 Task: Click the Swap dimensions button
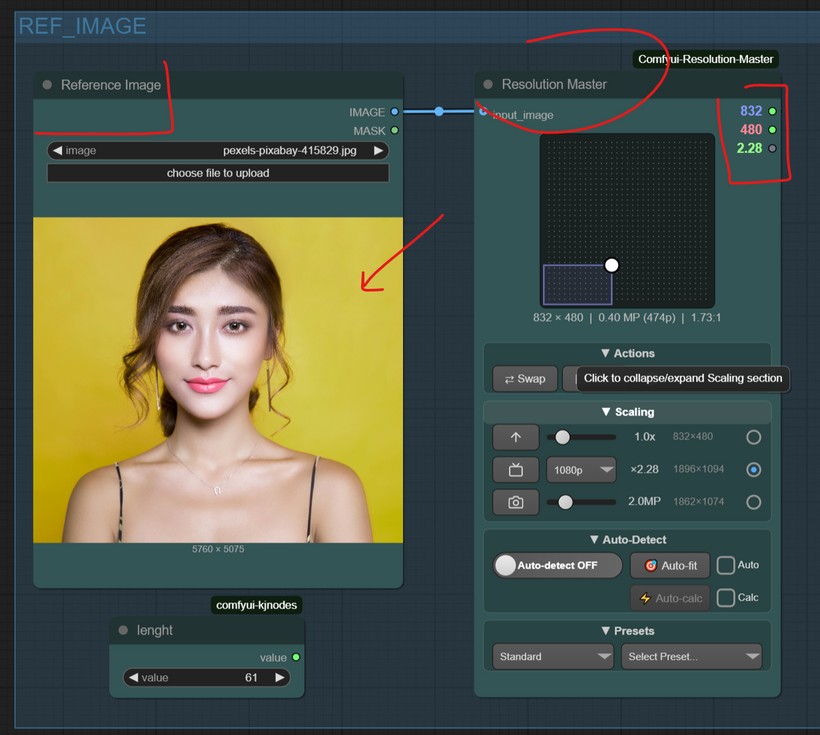pyautogui.click(x=525, y=379)
